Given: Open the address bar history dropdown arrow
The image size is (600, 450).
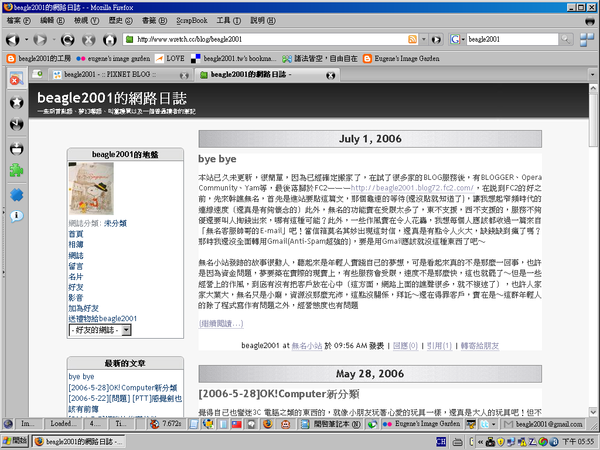Looking at the screenshot, I should [x=424, y=39].
